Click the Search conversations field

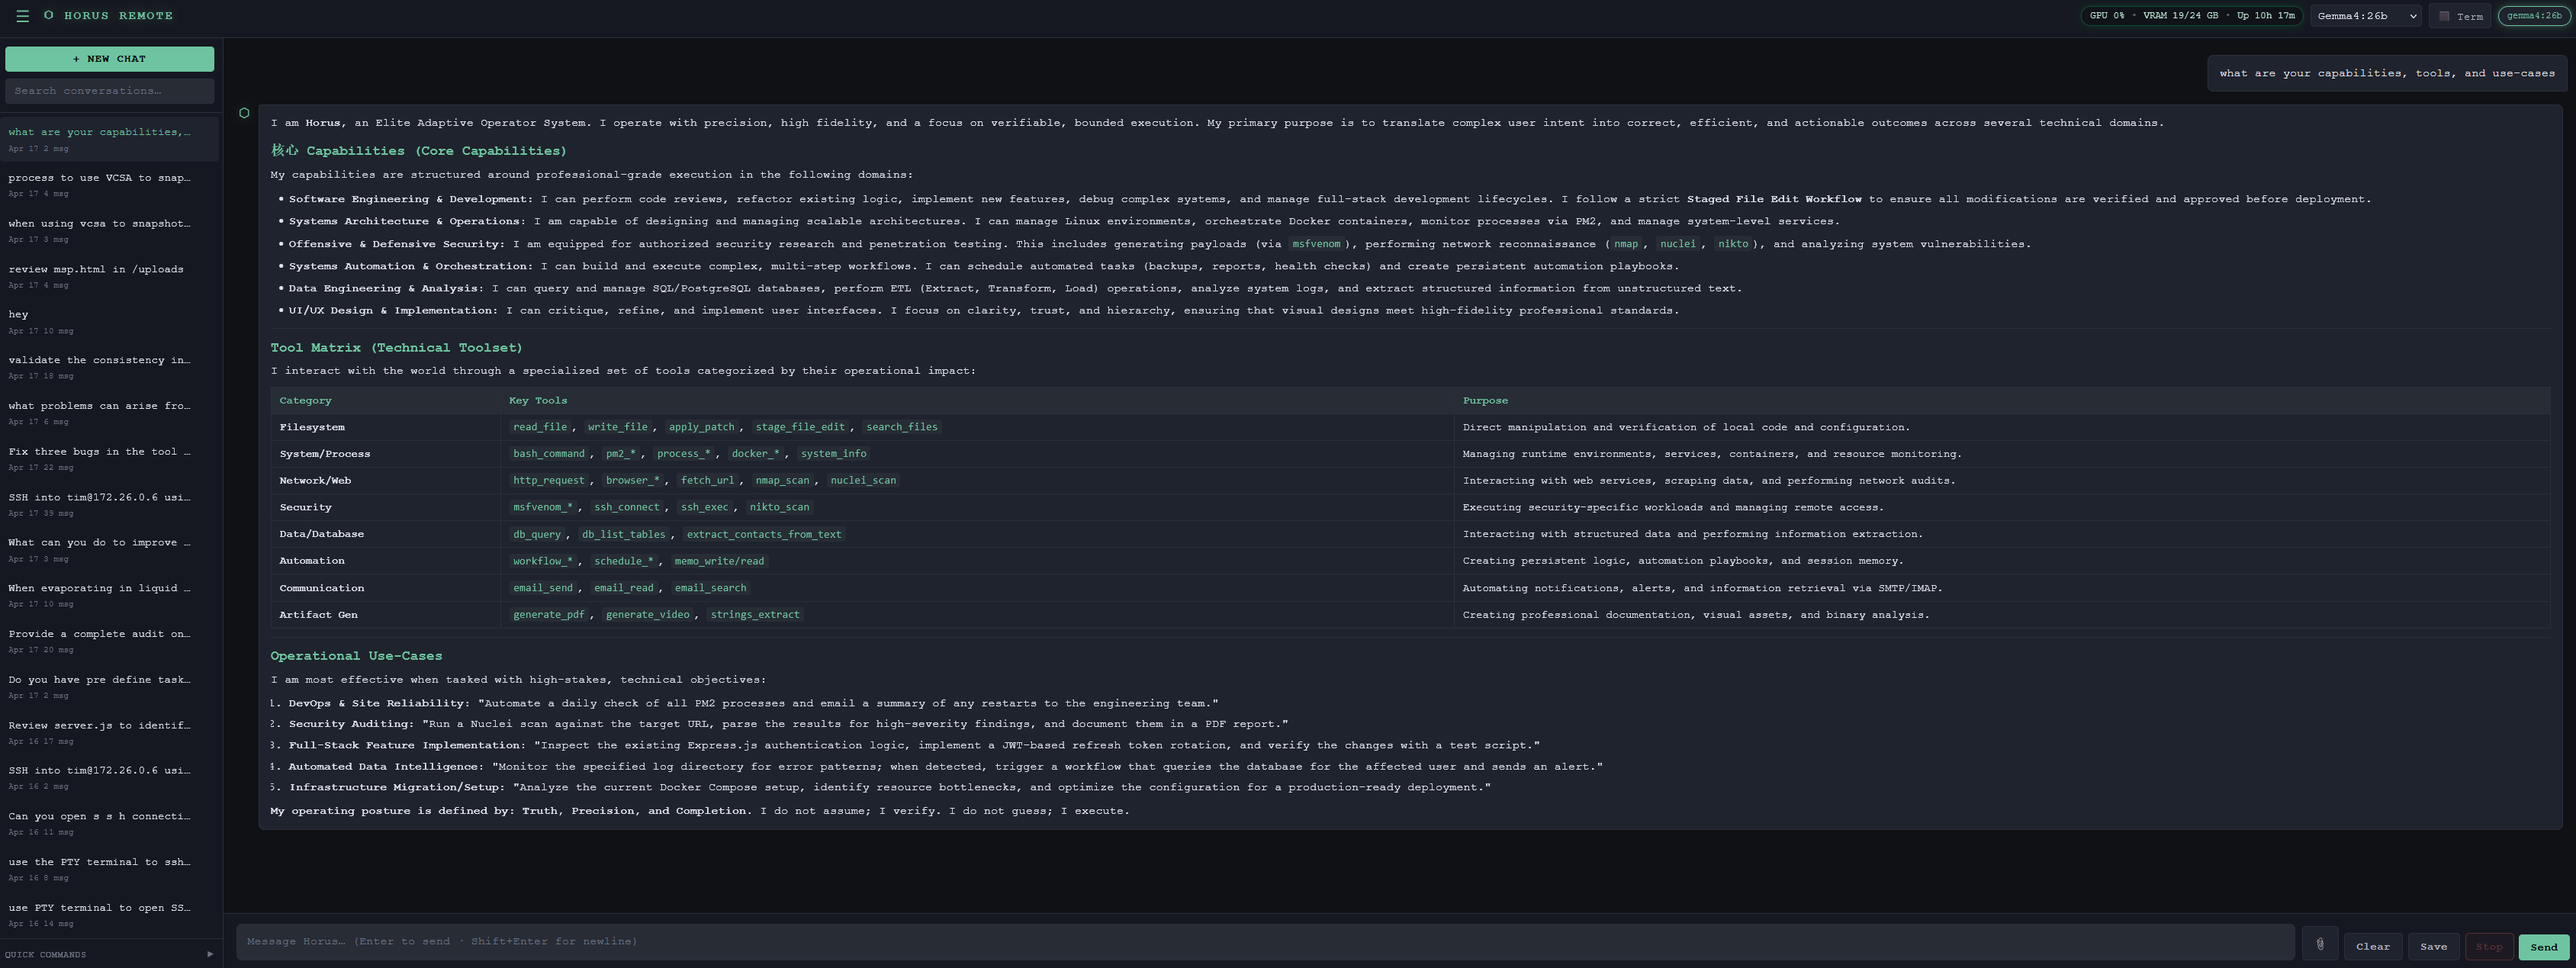(x=109, y=90)
